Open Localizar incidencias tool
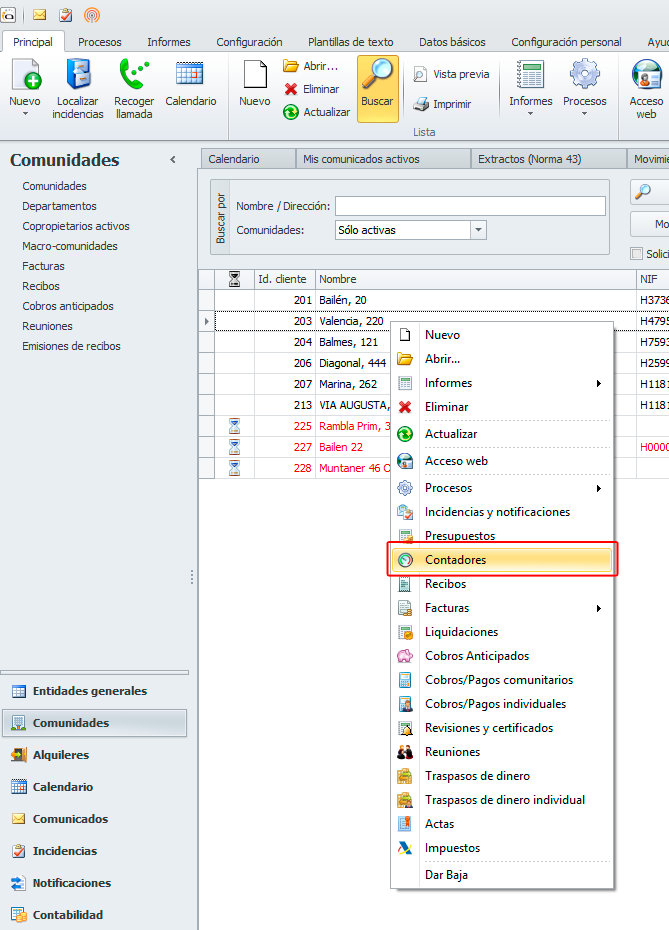 pyautogui.click(x=78, y=89)
